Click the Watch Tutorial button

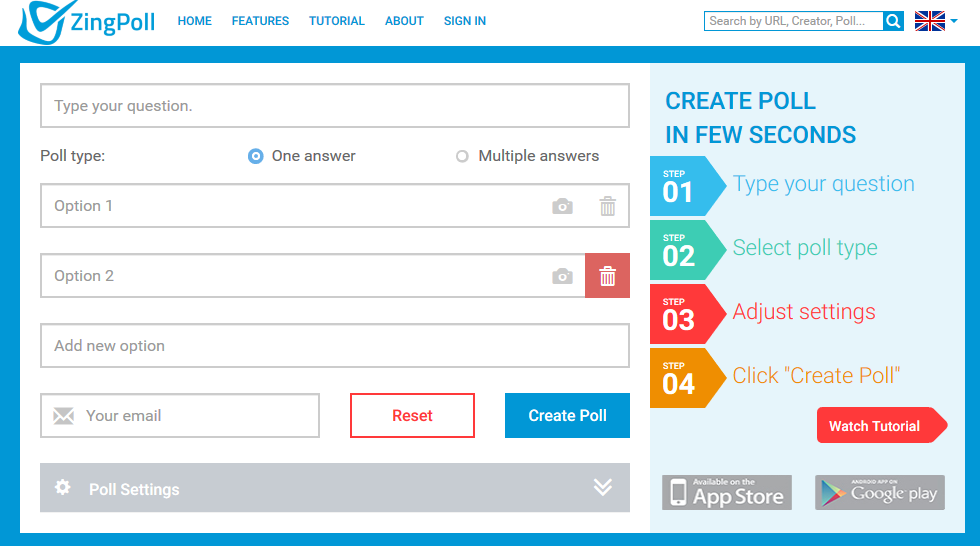point(876,426)
